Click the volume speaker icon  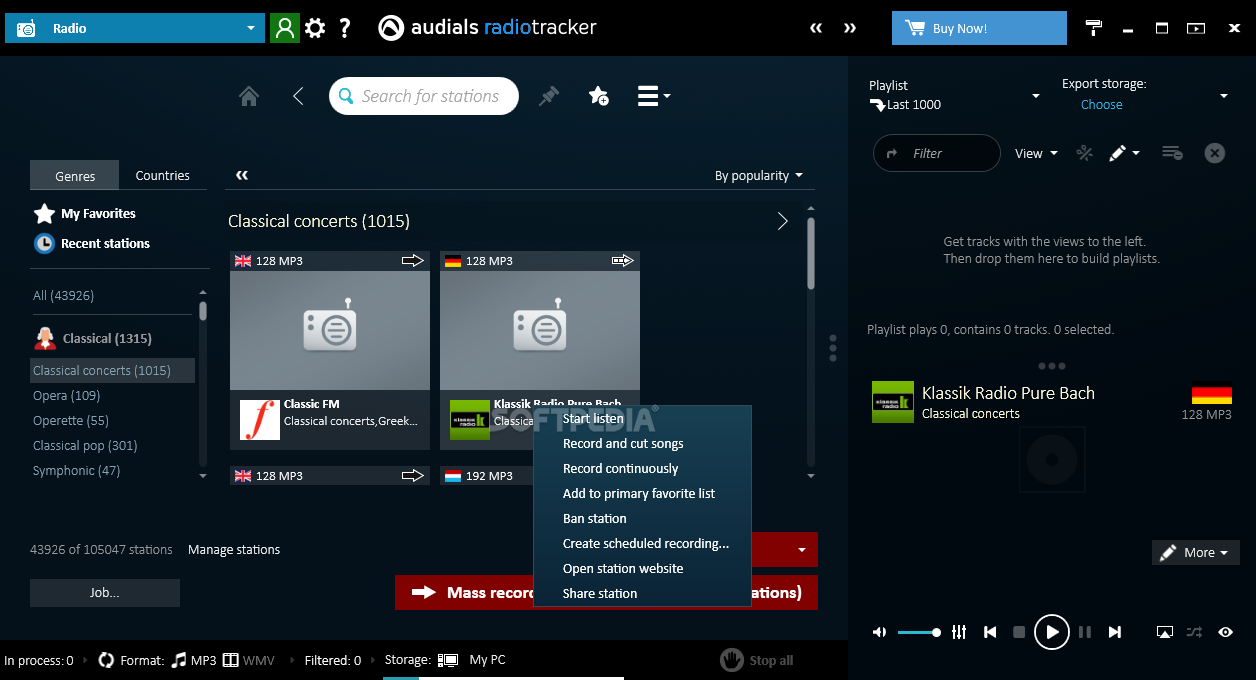[x=879, y=632]
